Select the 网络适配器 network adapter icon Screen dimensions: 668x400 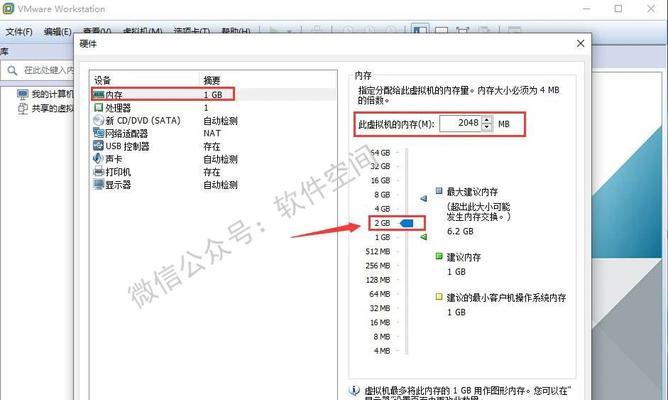(98, 133)
